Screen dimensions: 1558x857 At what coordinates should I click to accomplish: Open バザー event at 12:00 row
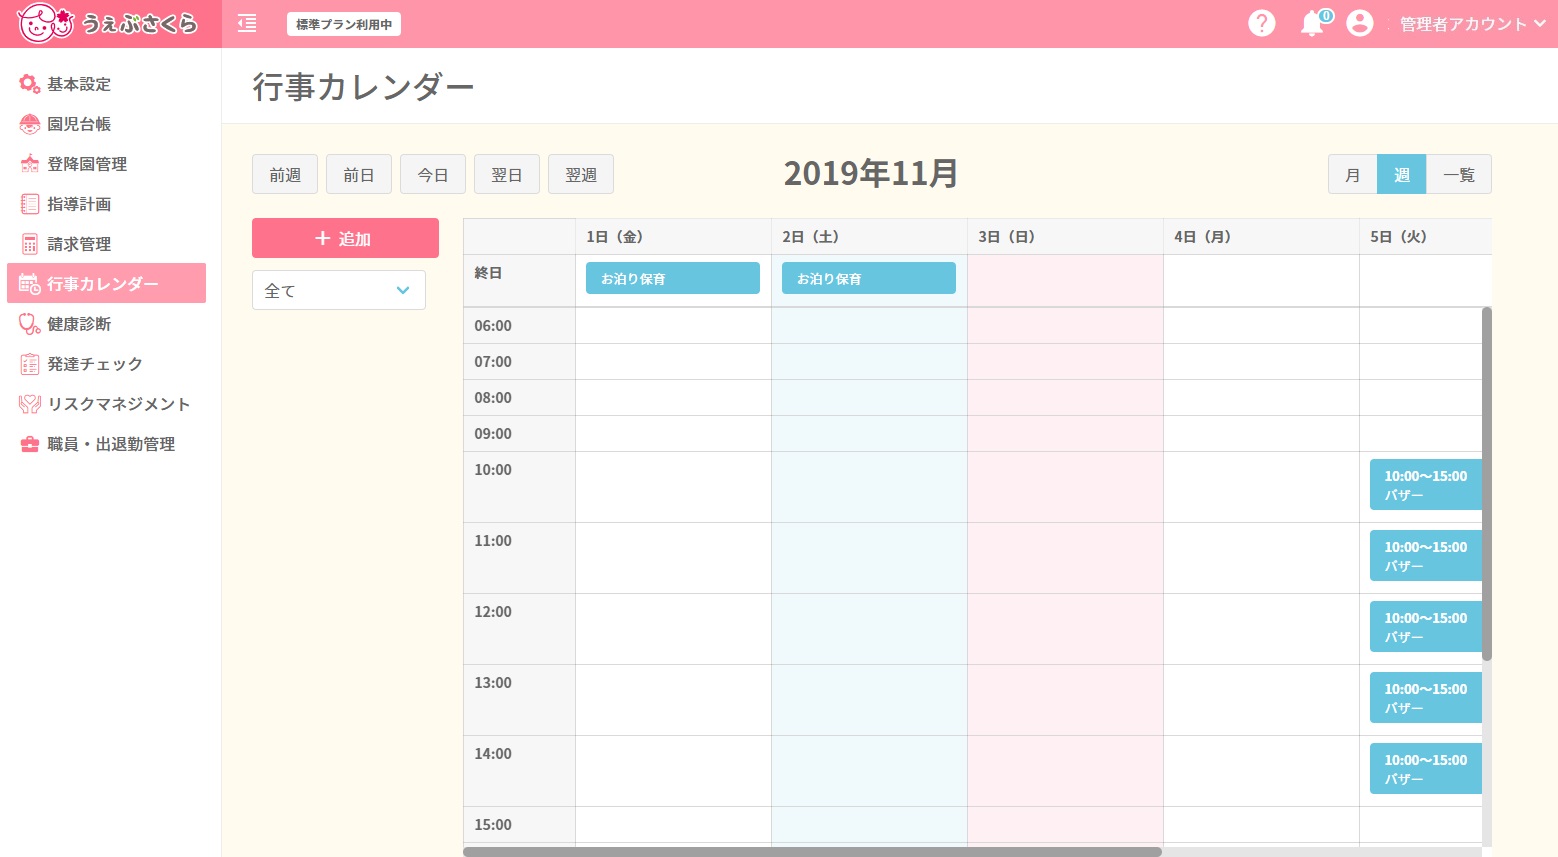click(x=1425, y=627)
